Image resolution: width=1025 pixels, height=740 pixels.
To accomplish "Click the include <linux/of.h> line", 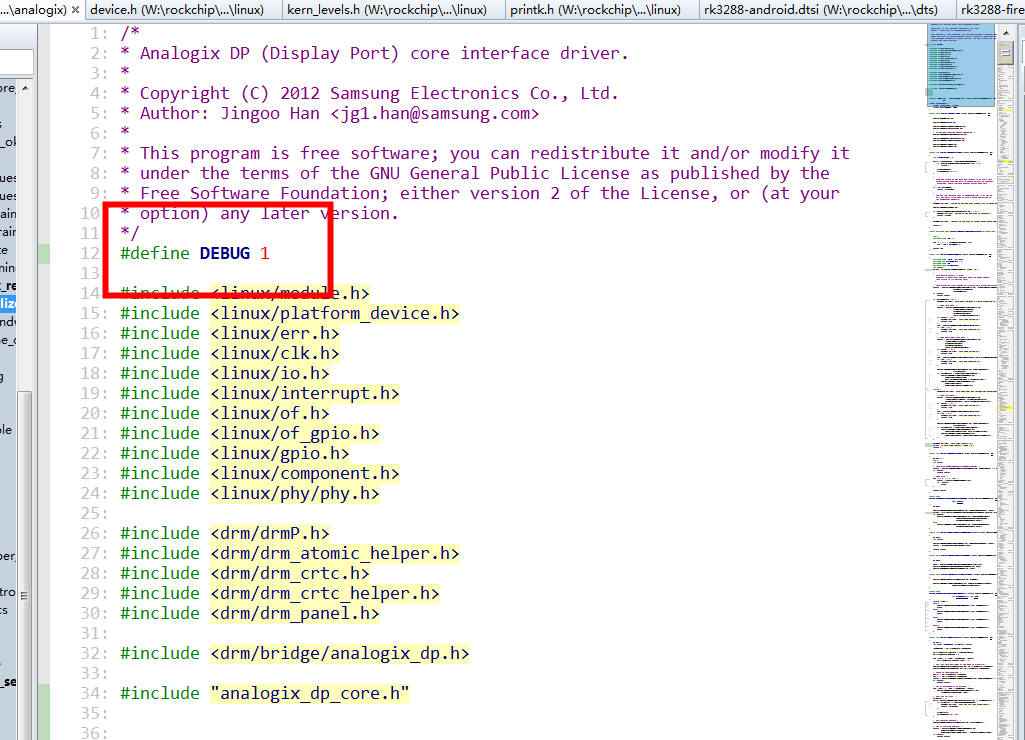I will tap(225, 414).
